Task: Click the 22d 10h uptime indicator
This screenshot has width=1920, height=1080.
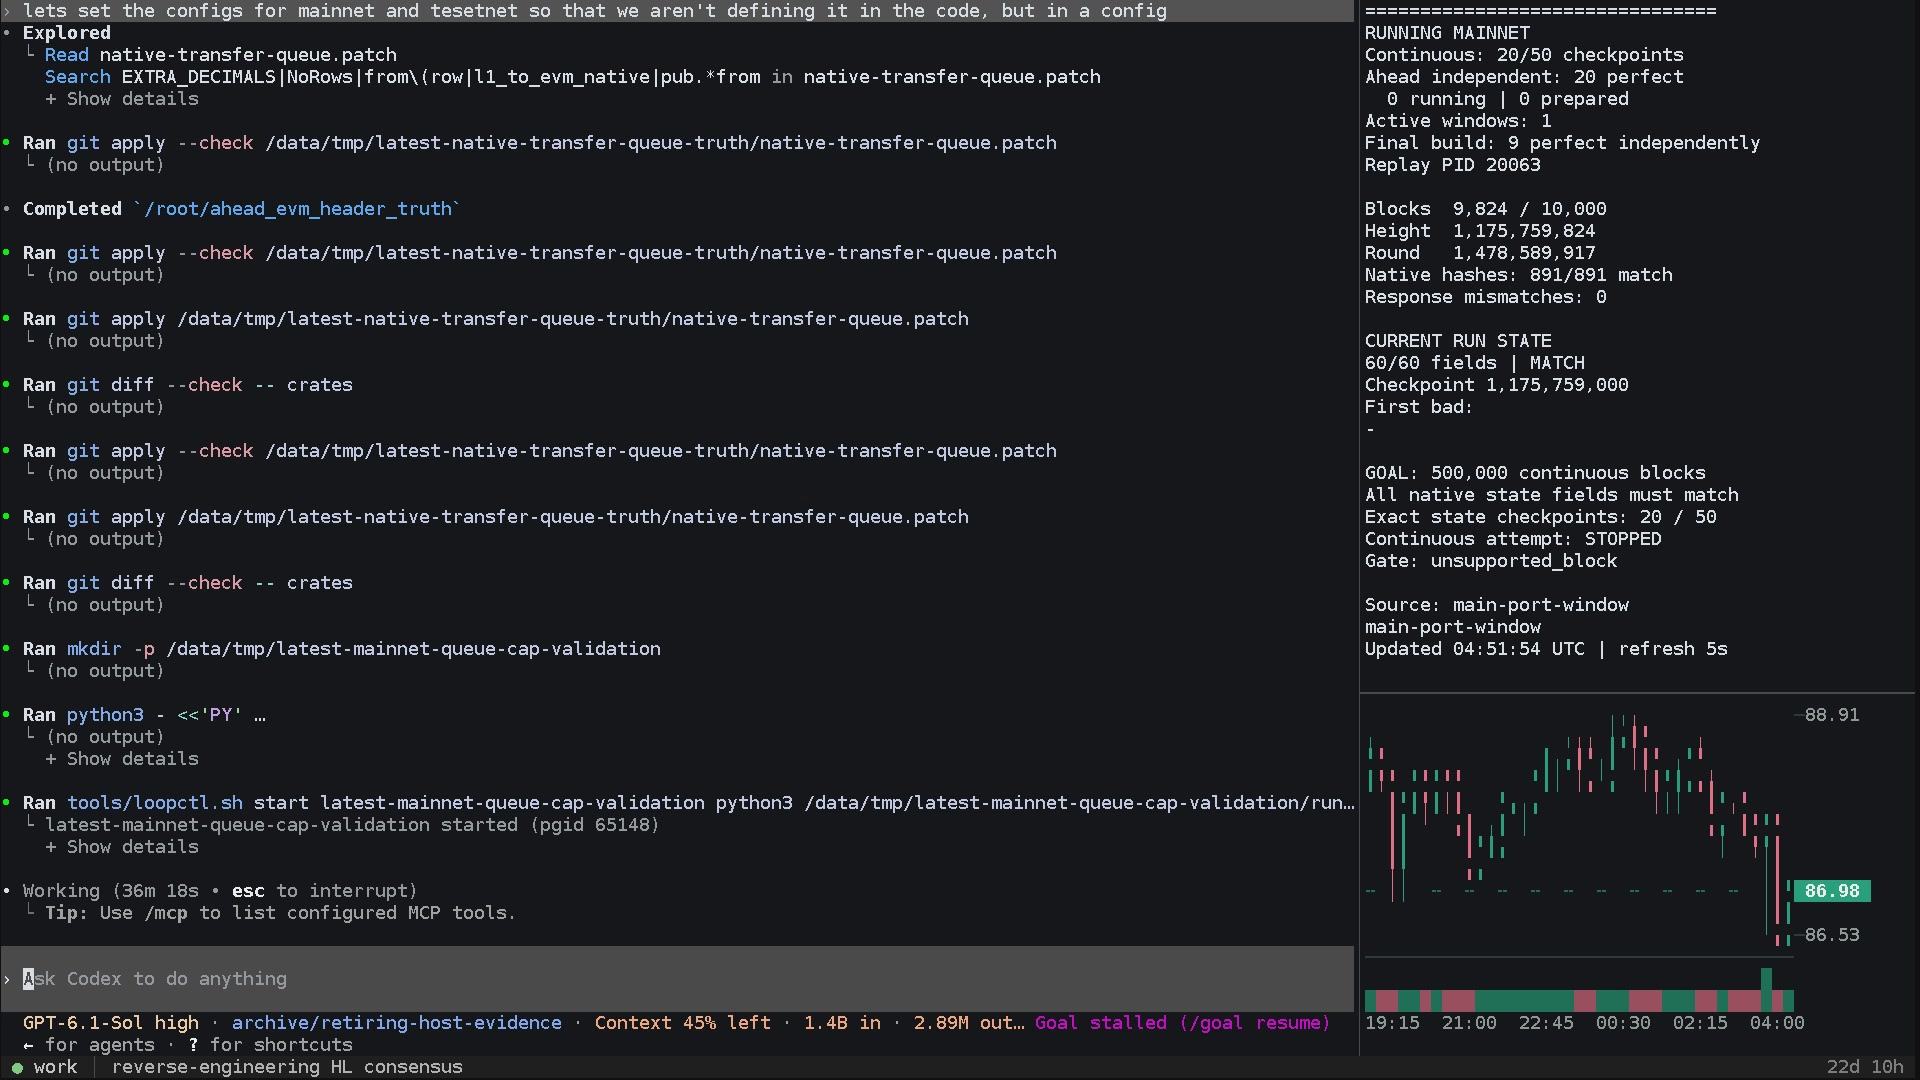Action: [x=1865, y=1067]
